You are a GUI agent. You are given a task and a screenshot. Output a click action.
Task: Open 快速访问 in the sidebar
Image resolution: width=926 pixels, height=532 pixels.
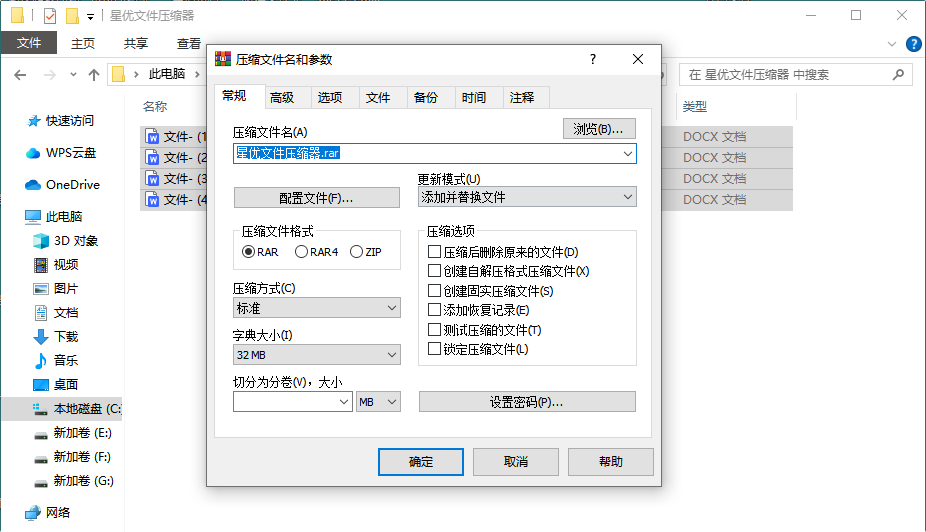[60, 121]
